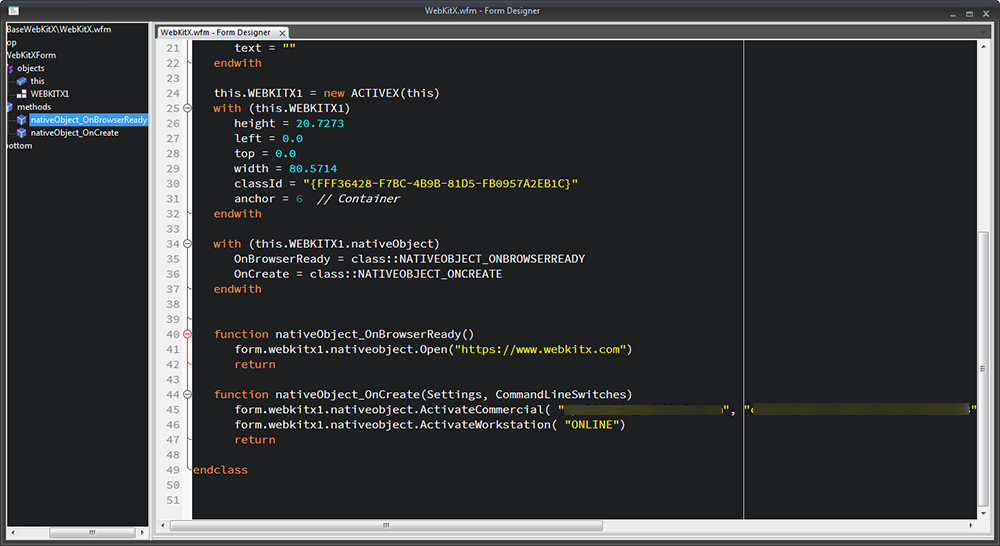Image resolution: width=1000 pixels, height=546 pixels.
Task: Close the WebKitX.wfm Form Designer tab
Action: coord(283,33)
